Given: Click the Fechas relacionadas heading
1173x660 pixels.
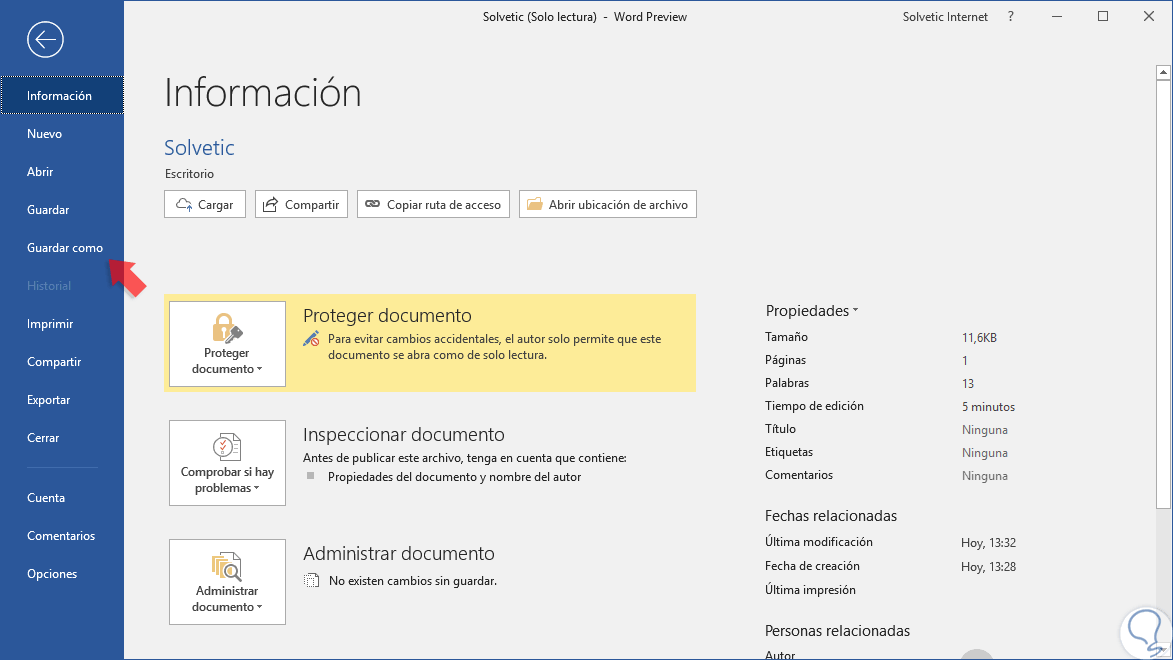Looking at the screenshot, I should [x=830, y=516].
